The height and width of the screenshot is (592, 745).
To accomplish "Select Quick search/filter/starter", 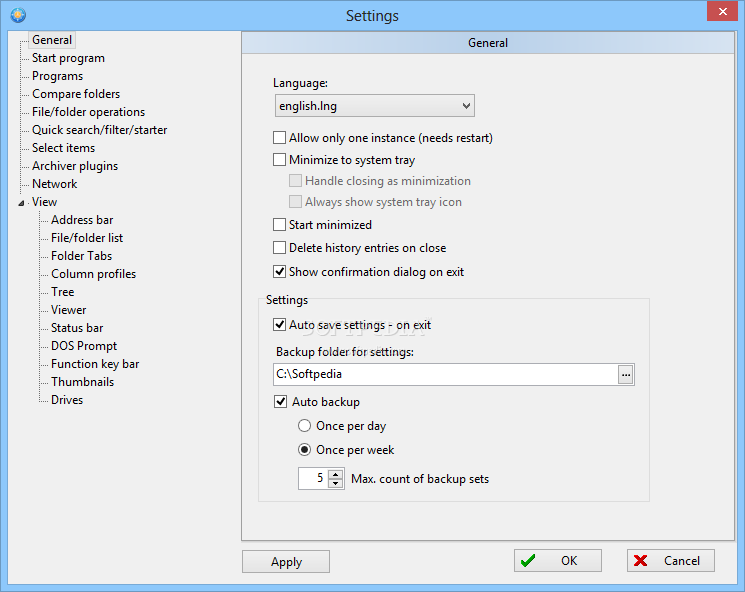I will click(x=100, y=130).
